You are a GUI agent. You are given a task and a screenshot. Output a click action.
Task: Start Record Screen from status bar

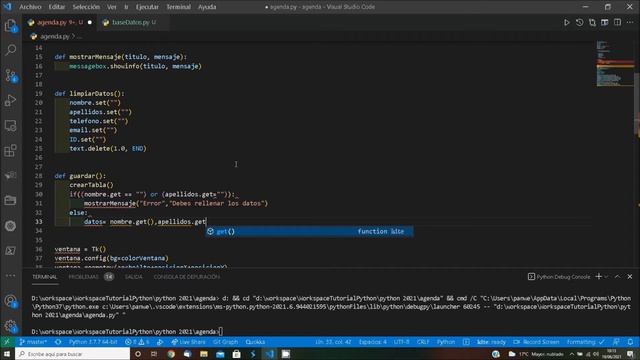click(537, 342)
